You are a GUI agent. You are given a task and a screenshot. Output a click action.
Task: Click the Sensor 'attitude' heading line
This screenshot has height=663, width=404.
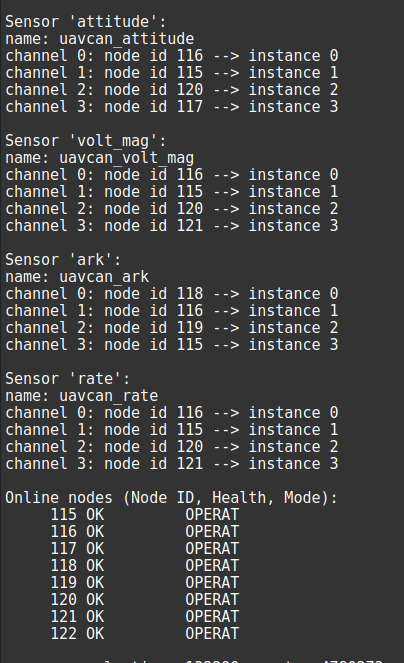(86, 22)
